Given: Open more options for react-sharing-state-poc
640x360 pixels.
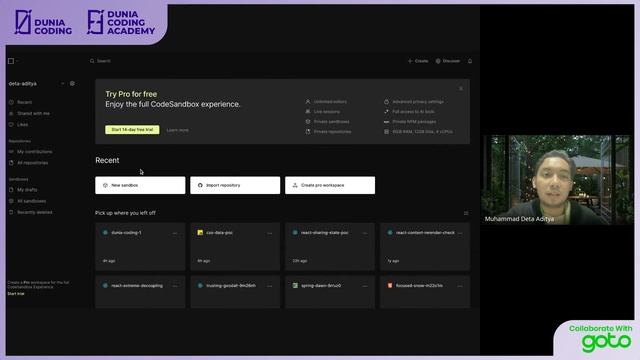Looking at the screenshot, I should pos(365,233).
